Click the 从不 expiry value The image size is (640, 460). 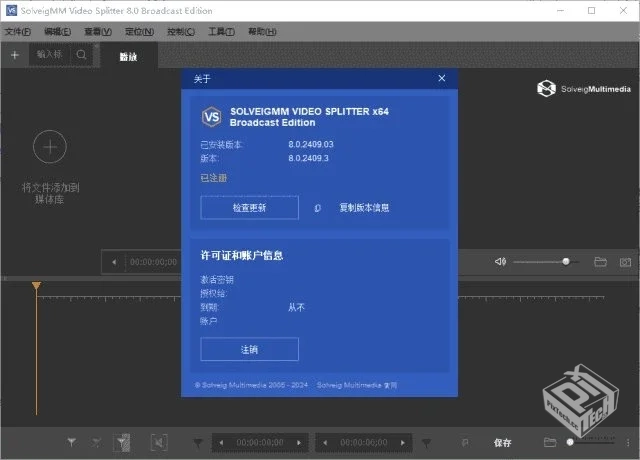click(x=296, y=307)
